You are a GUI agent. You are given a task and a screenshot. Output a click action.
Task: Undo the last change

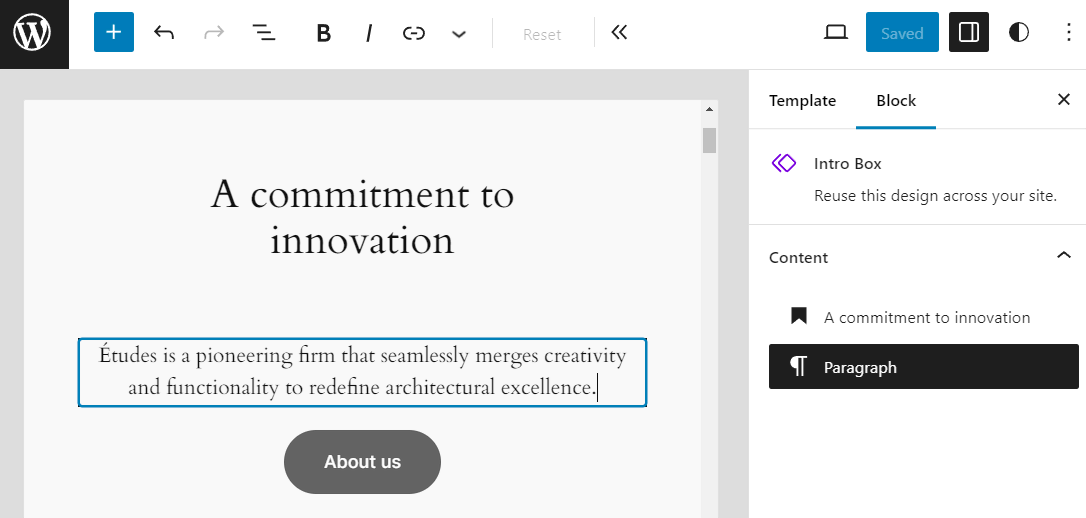click(x=164, y=33)
